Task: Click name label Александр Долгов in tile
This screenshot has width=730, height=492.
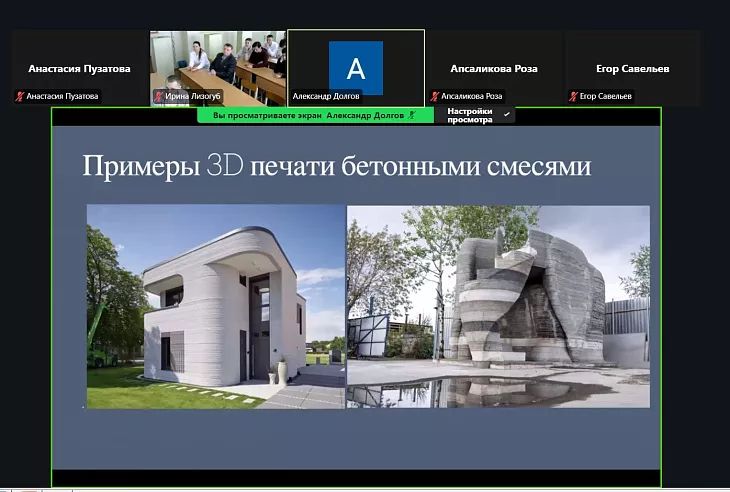Action: pyautogui.click(x=326, y=96)
